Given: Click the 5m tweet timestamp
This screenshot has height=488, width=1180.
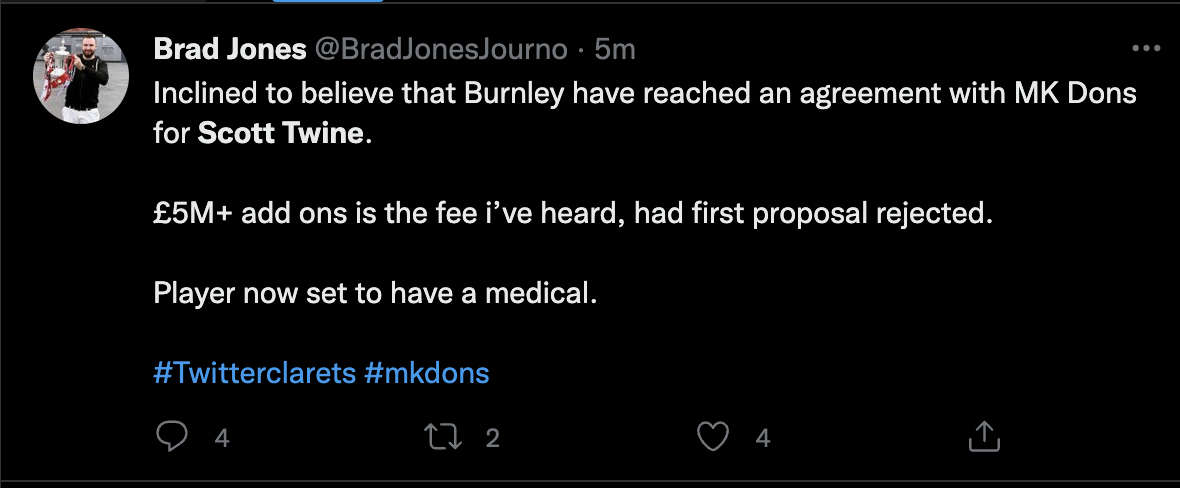Looking at the screenshot, I should point(615,48).
